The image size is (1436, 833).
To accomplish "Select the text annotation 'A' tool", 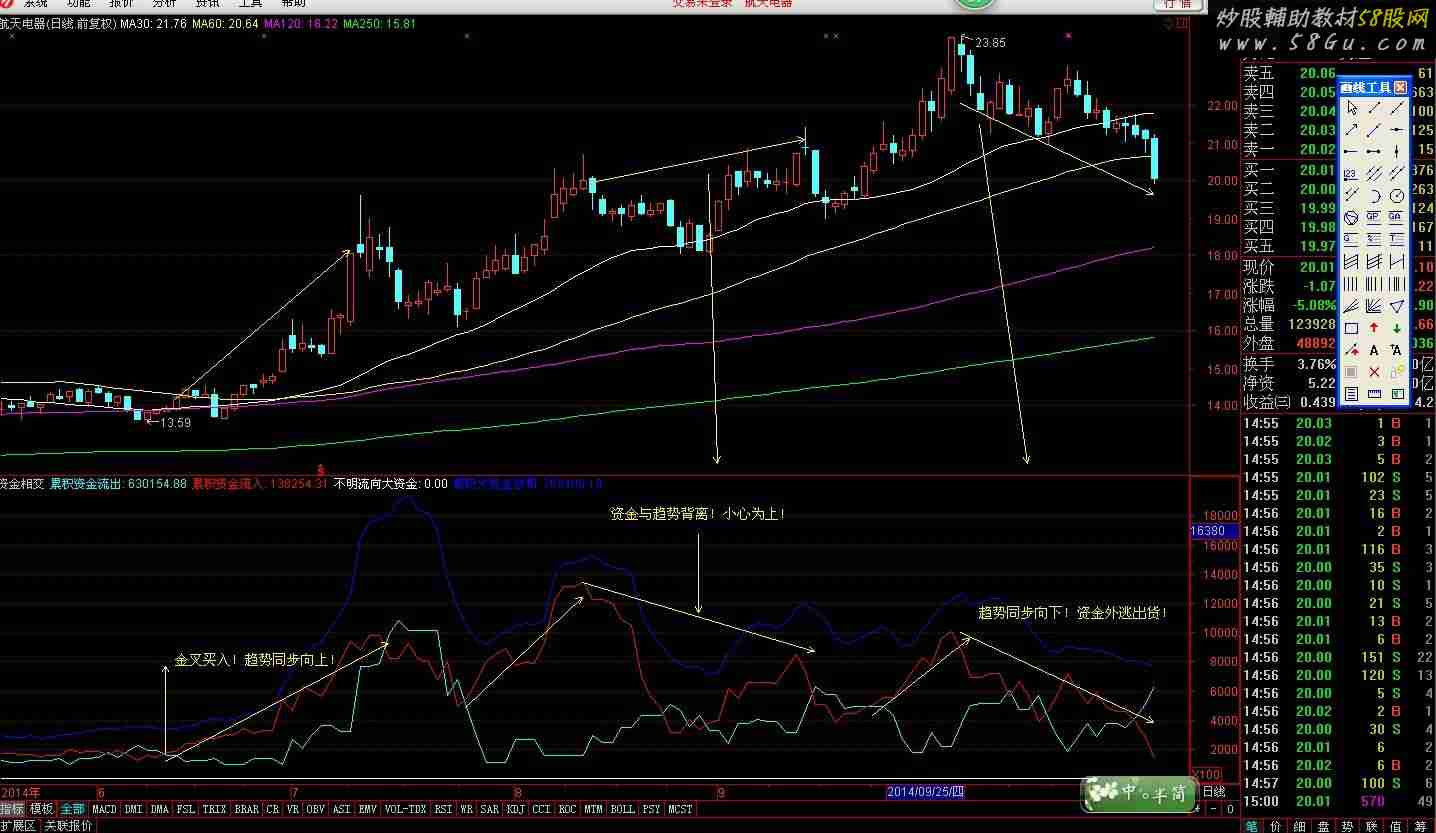I will [1374, 350].
